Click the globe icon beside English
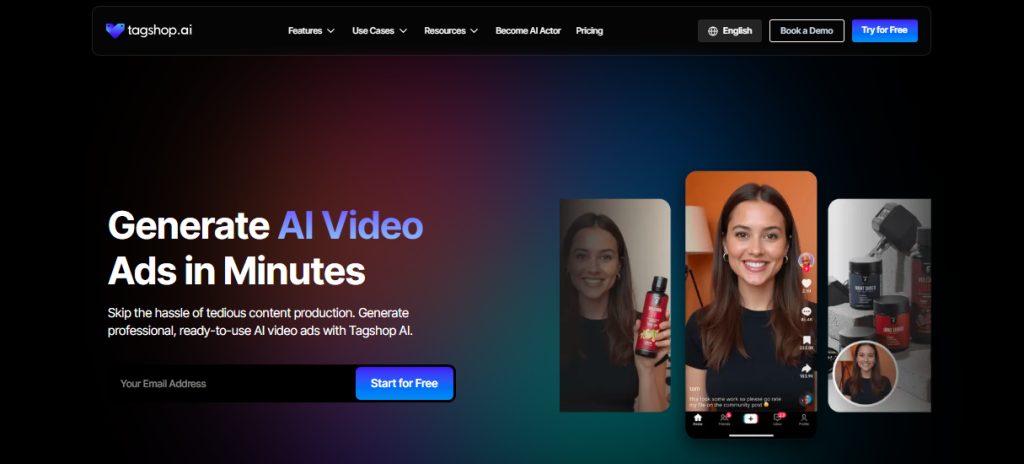This screenshot has width=1024, height=464. [x=712, y=31]
